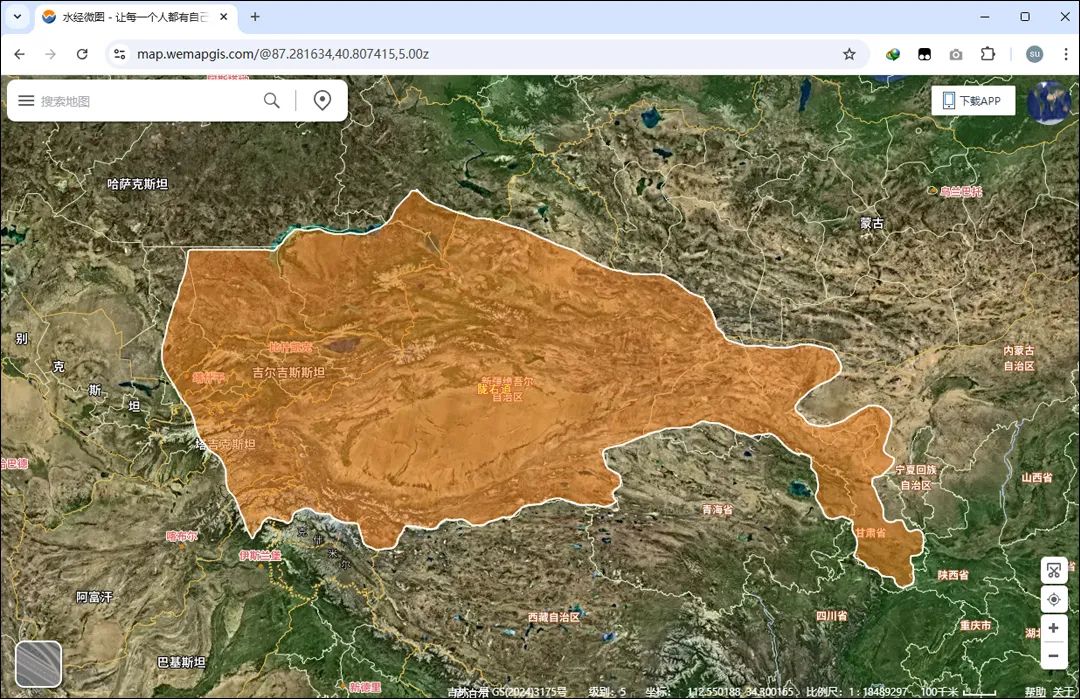Click the 重庆市 map label
Viewport: 1080px width, 699px height.
(975, 625)
